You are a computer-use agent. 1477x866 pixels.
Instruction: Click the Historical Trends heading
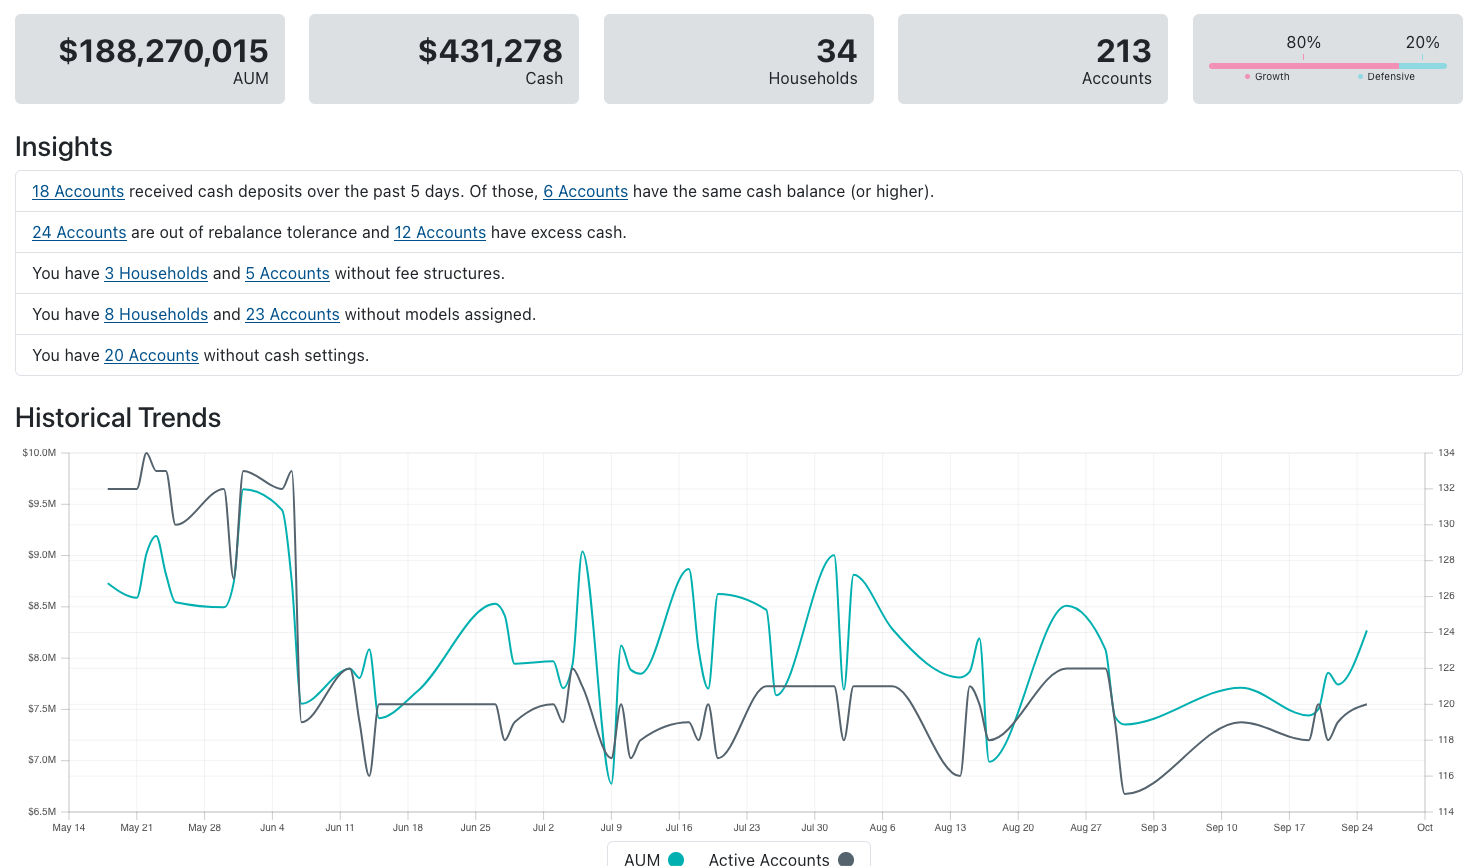[118, 418]
